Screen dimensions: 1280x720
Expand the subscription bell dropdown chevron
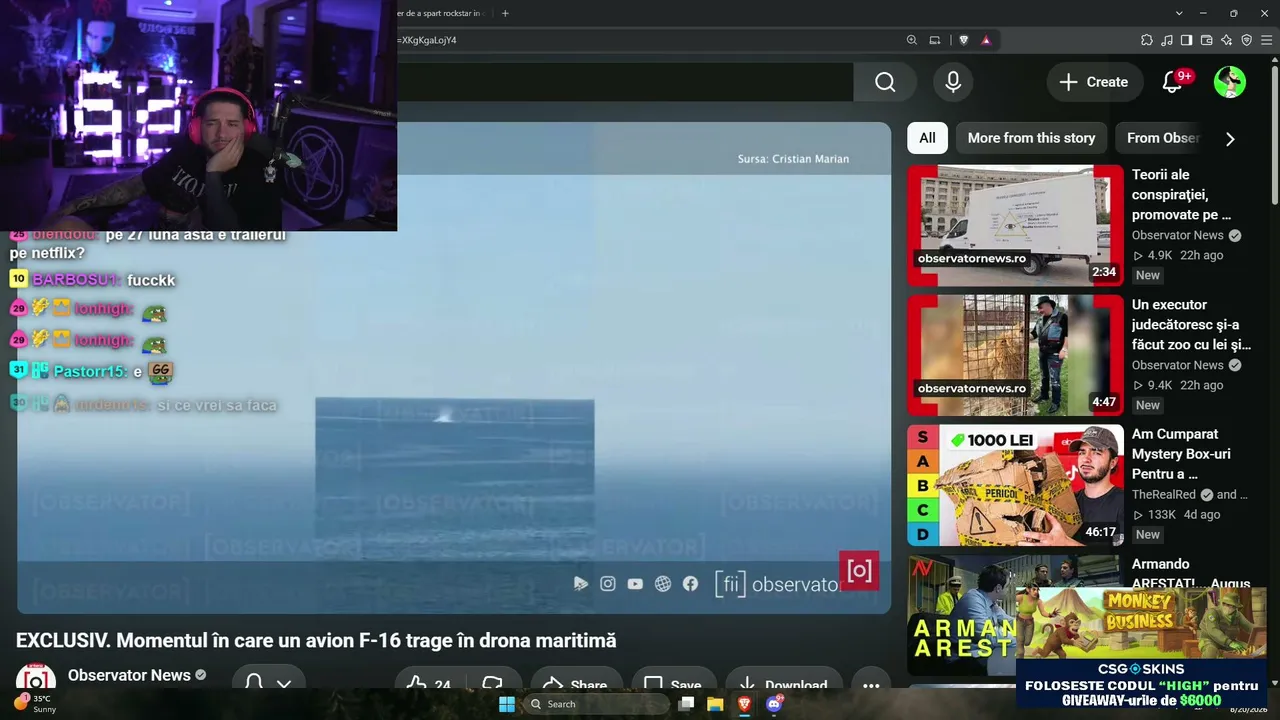coord(284,683)
